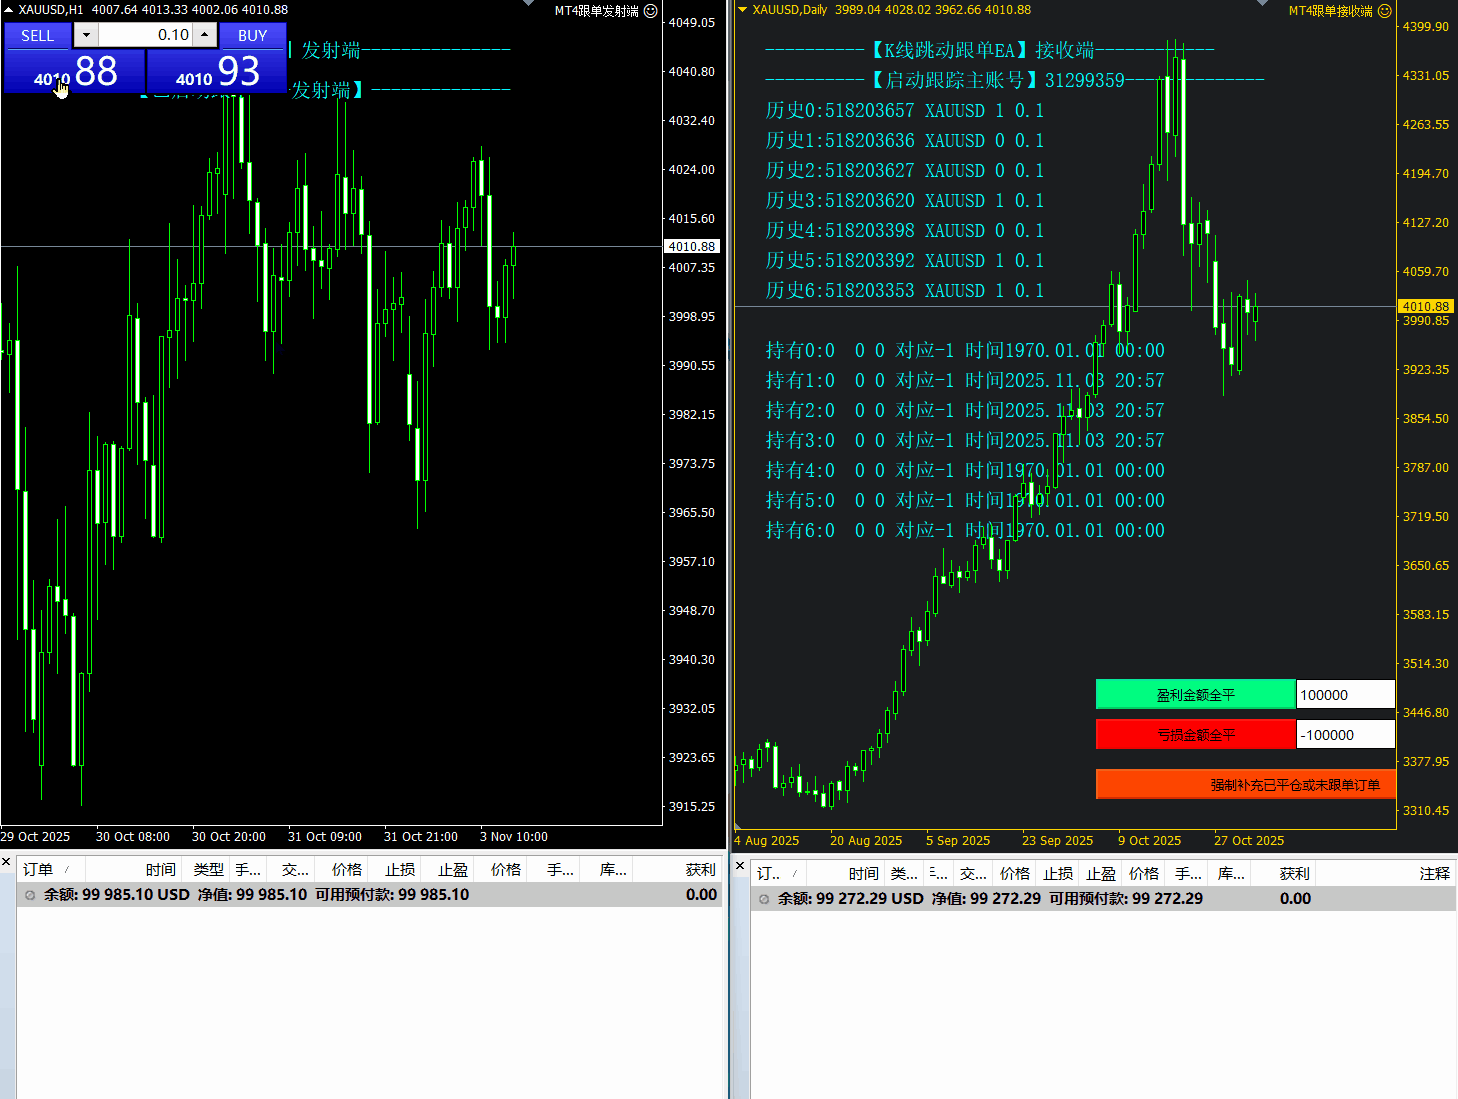Click chart shift marker atop the Daily chart

[1263, 4]
